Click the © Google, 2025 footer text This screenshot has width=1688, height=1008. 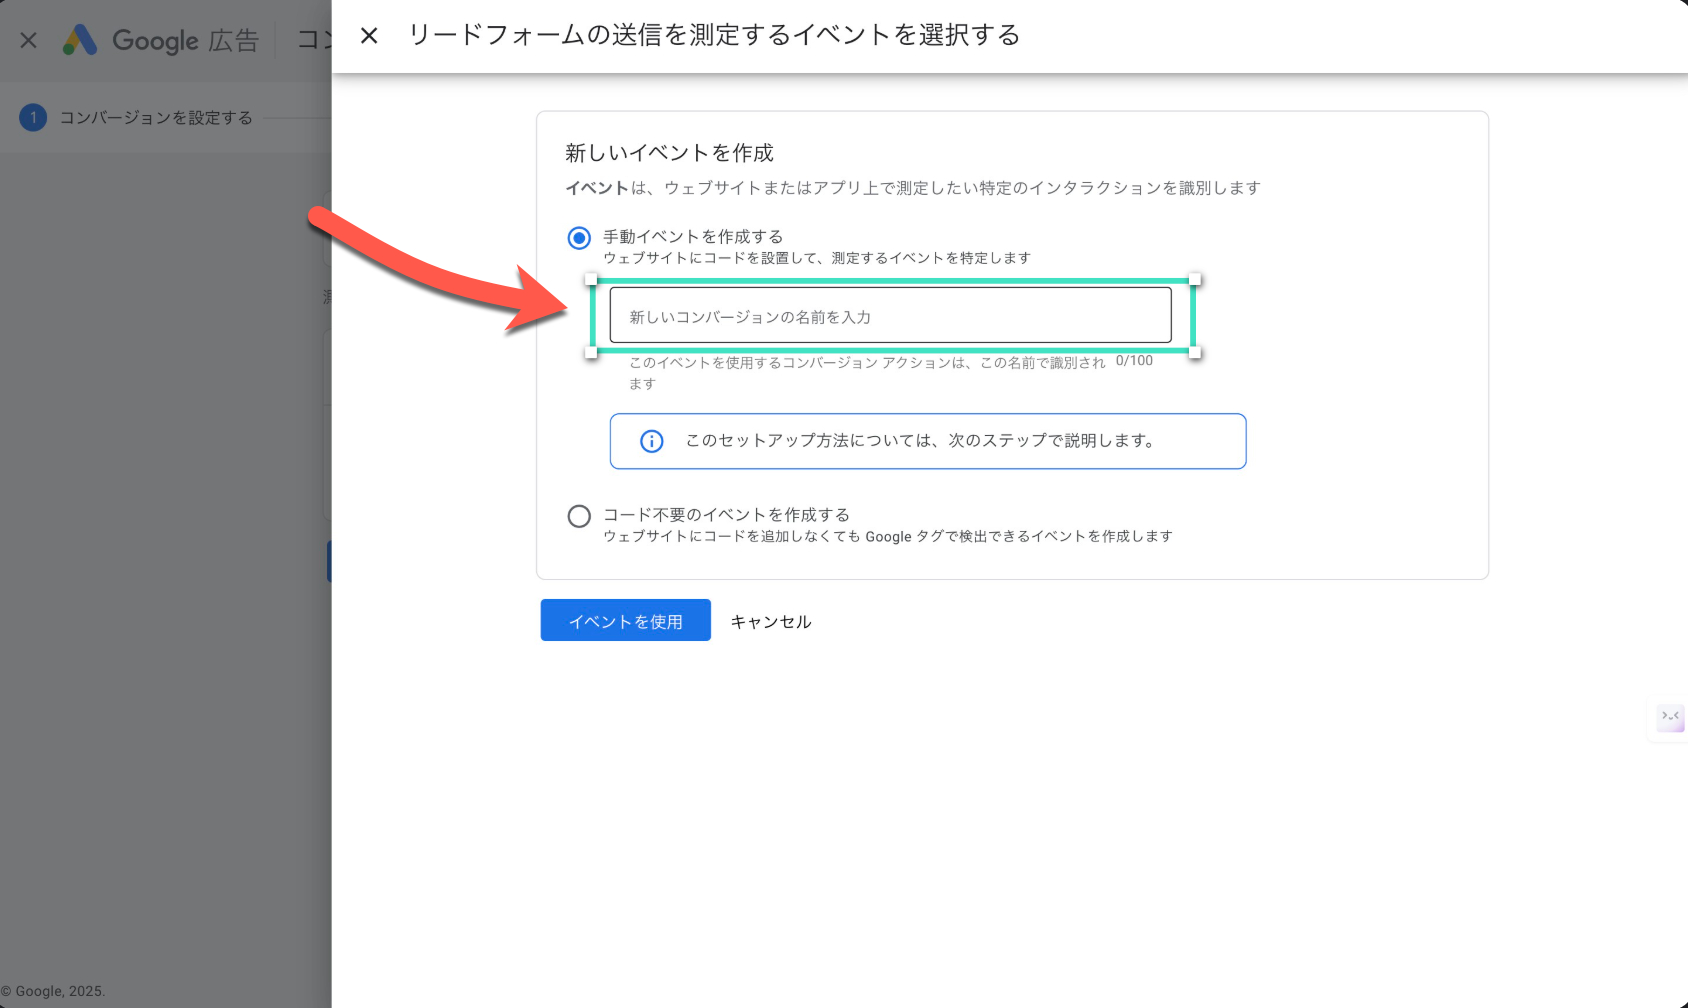pos(53,991)
